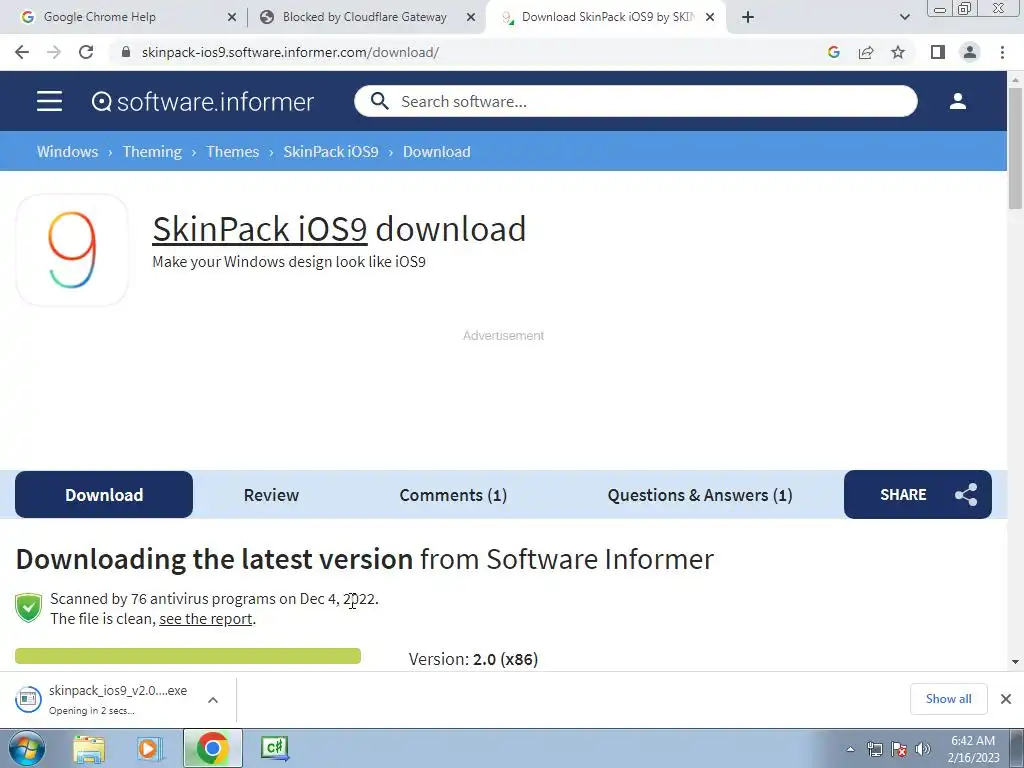The height and width of the screenshot is (768, 1024).
Task: Open the Chrome profile avatar
Action: coord(970,52)
